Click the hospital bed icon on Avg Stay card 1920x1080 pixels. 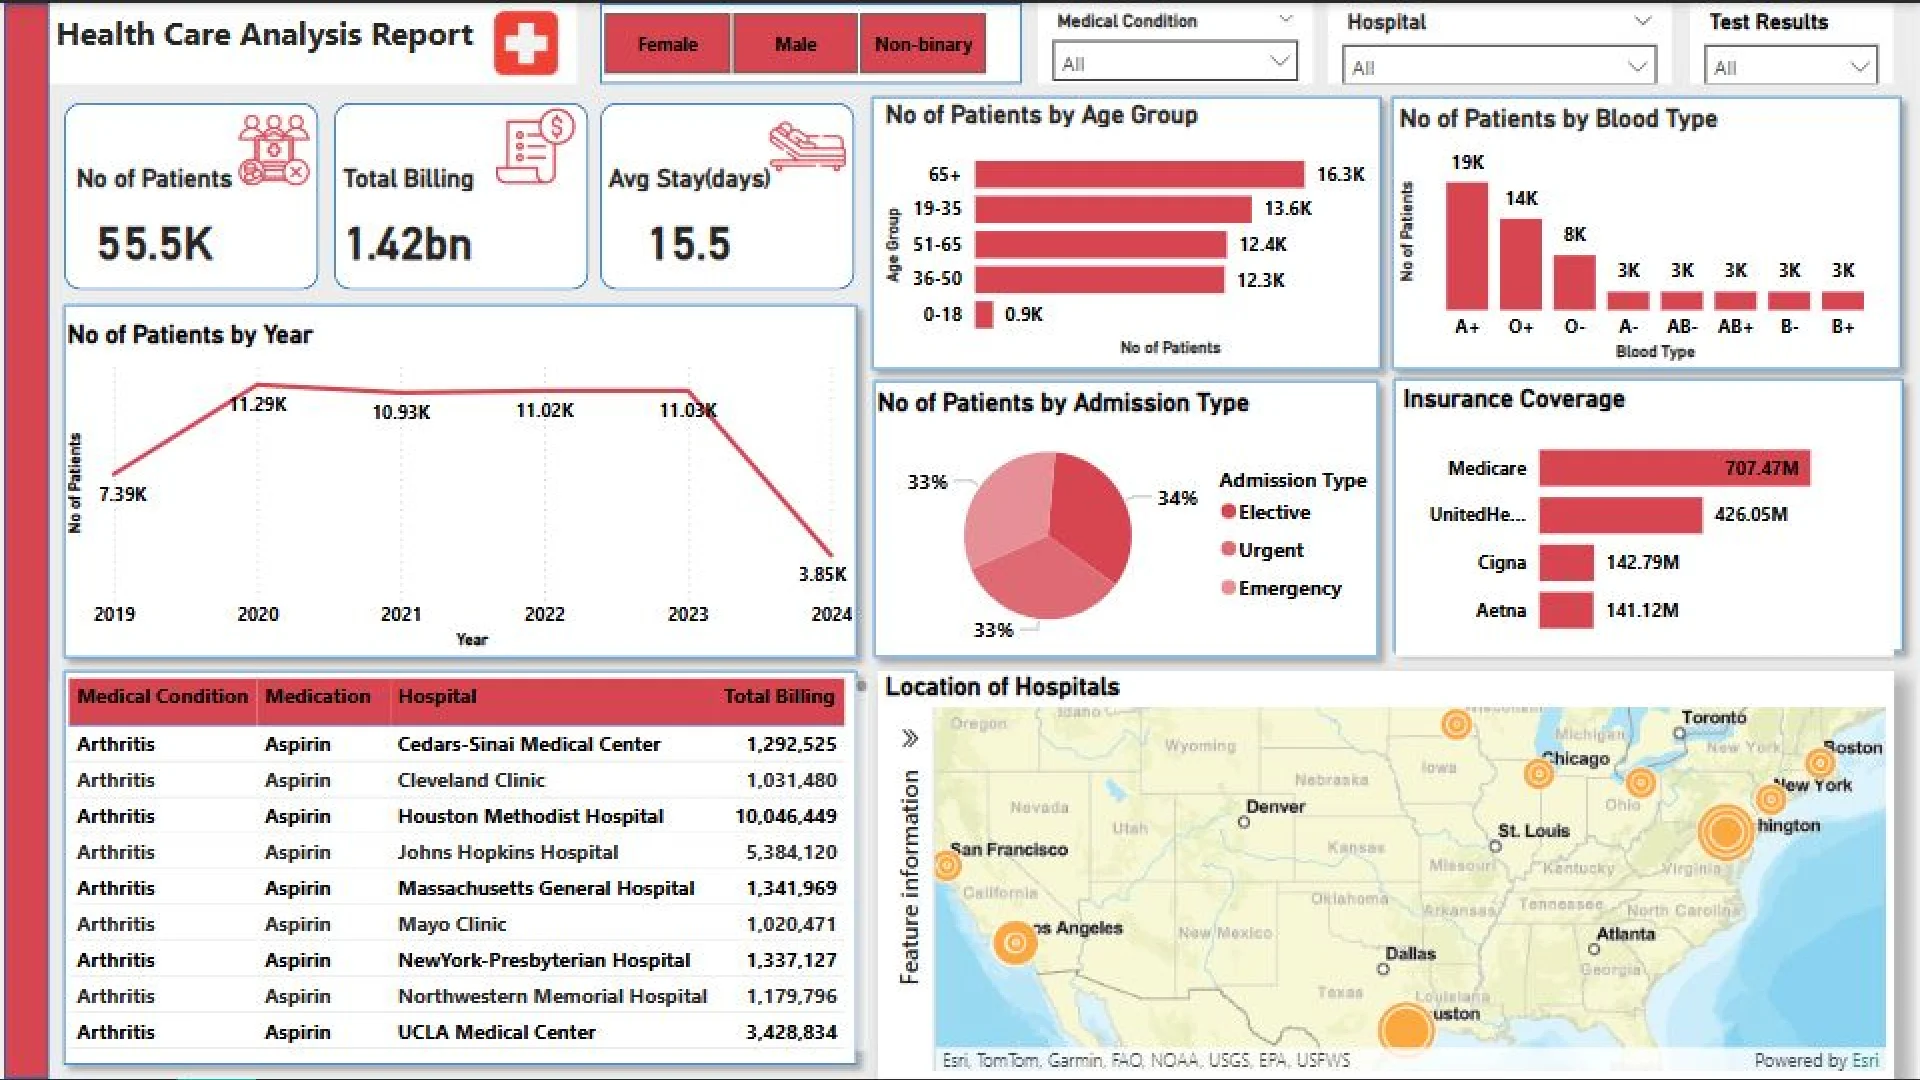coord(807,147)
